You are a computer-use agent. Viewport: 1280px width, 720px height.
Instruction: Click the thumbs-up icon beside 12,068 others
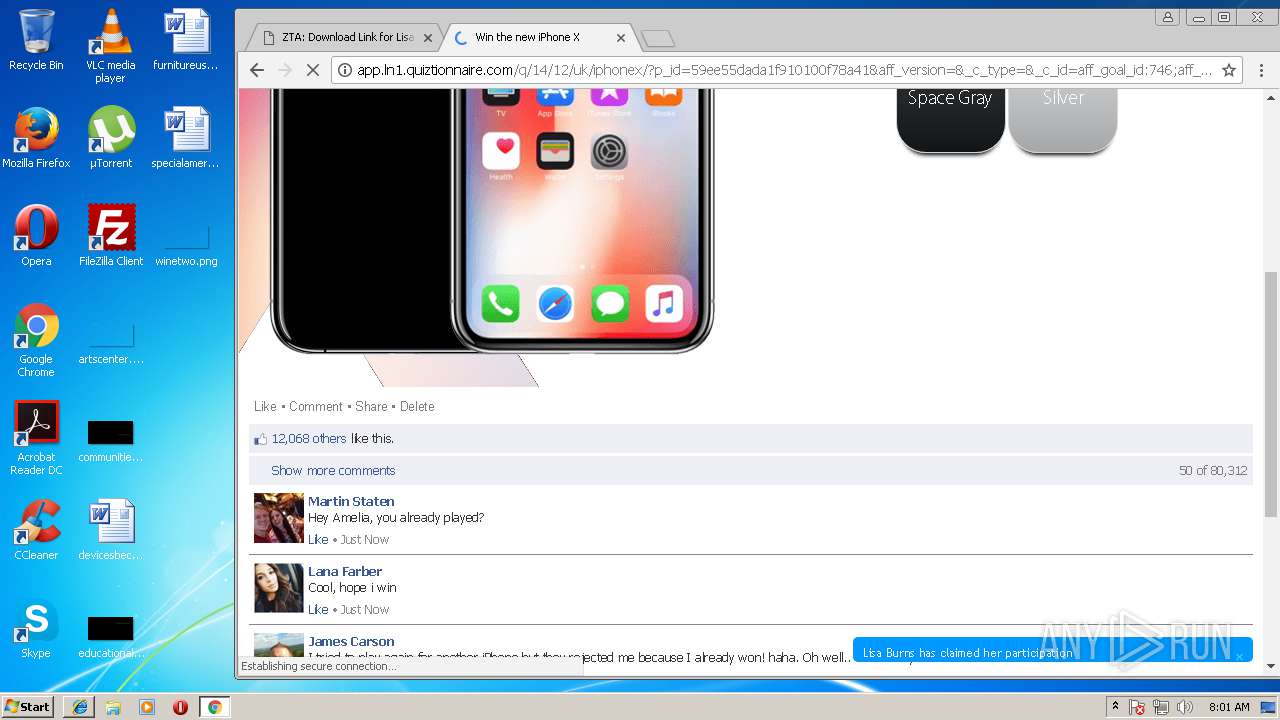(x=261, y=439)
